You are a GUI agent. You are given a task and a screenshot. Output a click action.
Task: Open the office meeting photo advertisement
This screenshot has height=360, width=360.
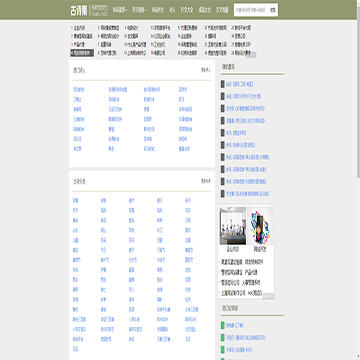point(233,226)
